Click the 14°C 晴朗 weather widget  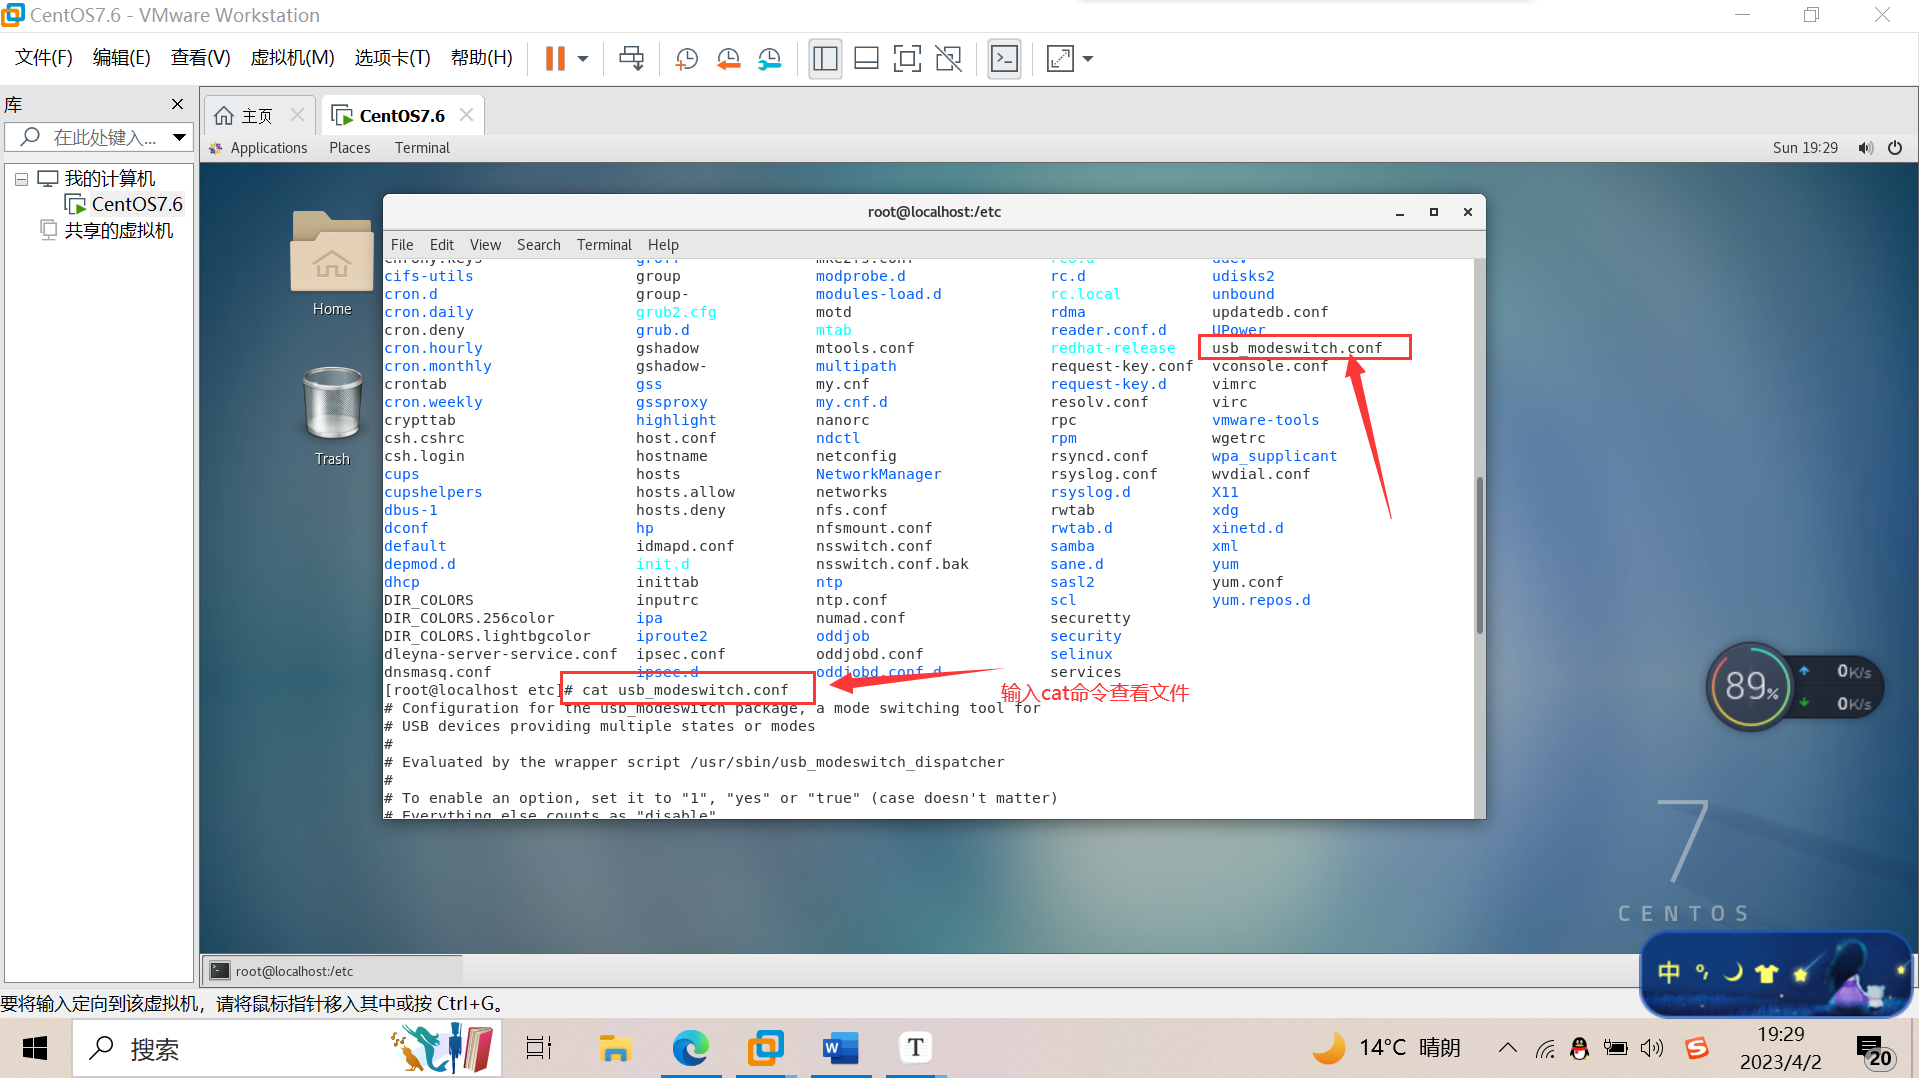point(1386,1047)
